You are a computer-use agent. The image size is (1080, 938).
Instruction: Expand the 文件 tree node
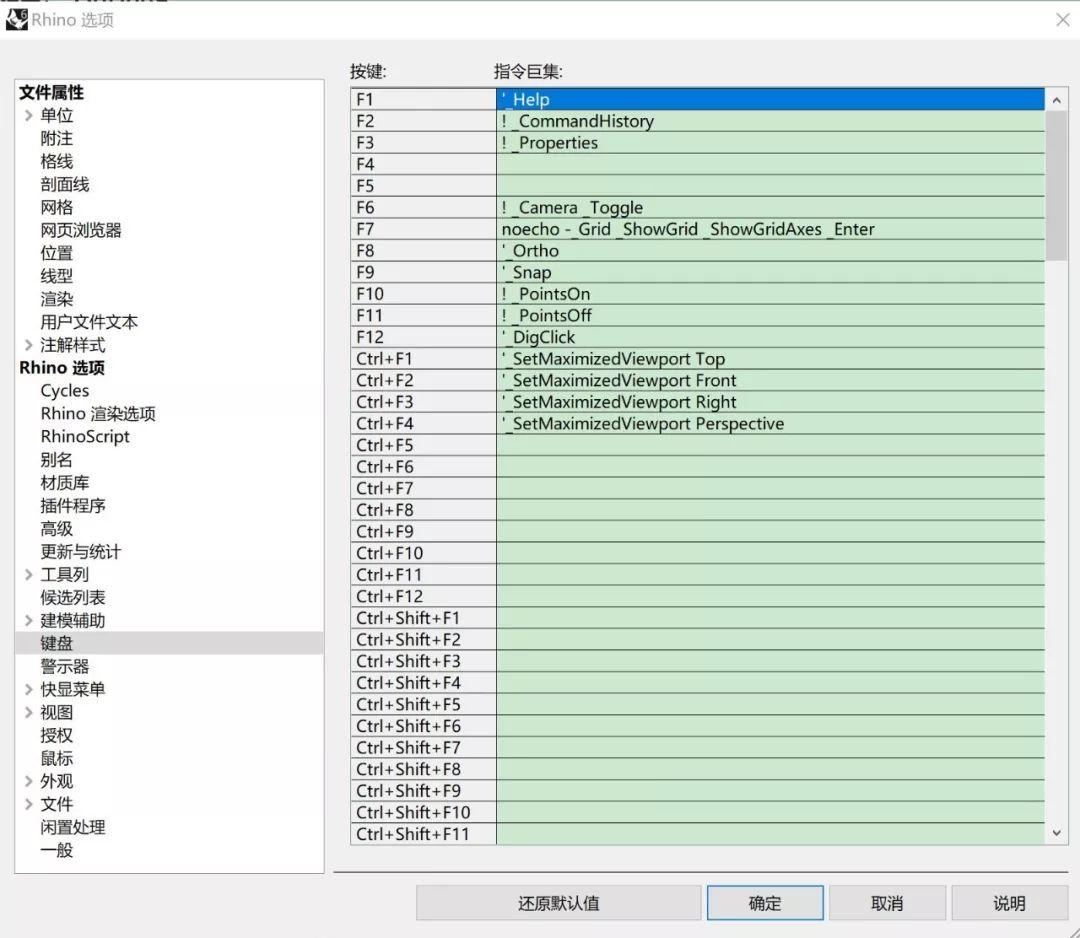(x=28, y=804)
